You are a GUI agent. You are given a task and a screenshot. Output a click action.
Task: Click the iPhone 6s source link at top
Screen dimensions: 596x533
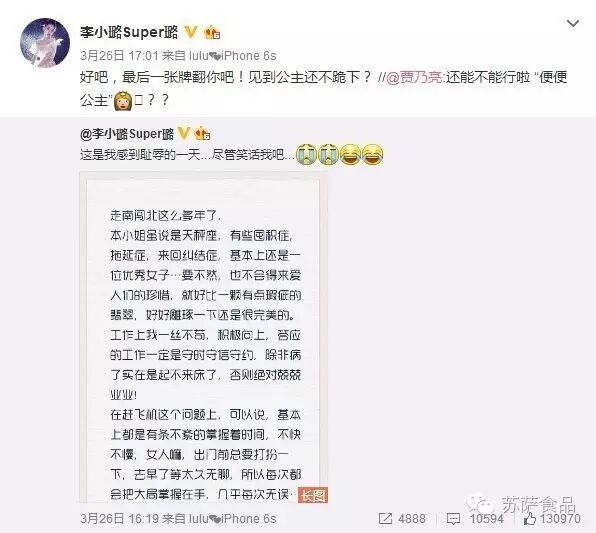233,56
